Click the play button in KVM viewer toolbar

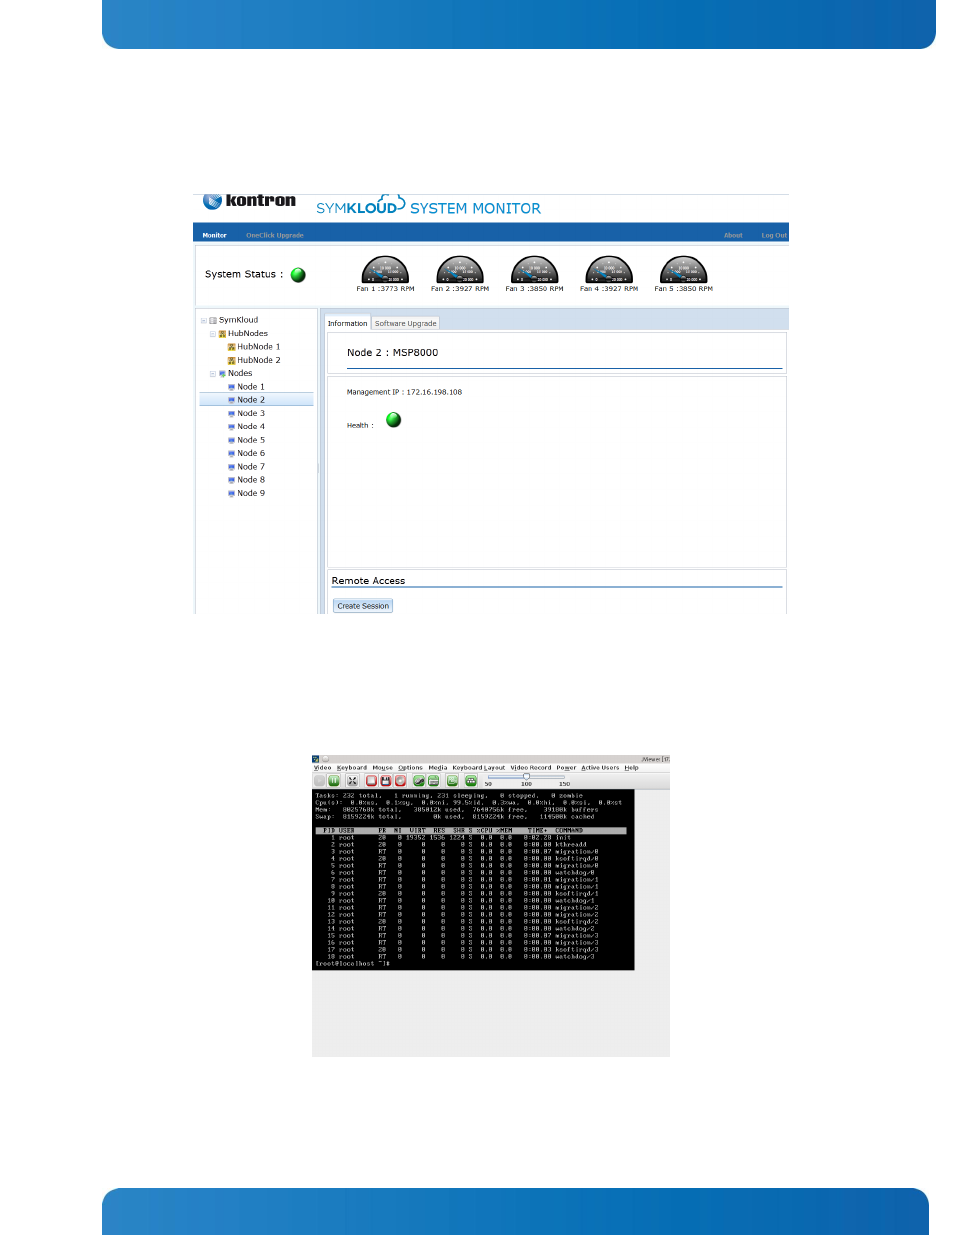tap(319, 781)
